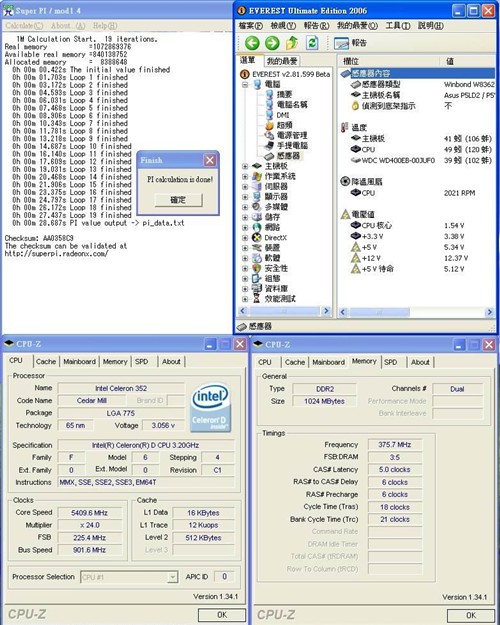Expand the 主機板 tree node
This screenshot has height=625, width=500.
[x=245, y=166]
